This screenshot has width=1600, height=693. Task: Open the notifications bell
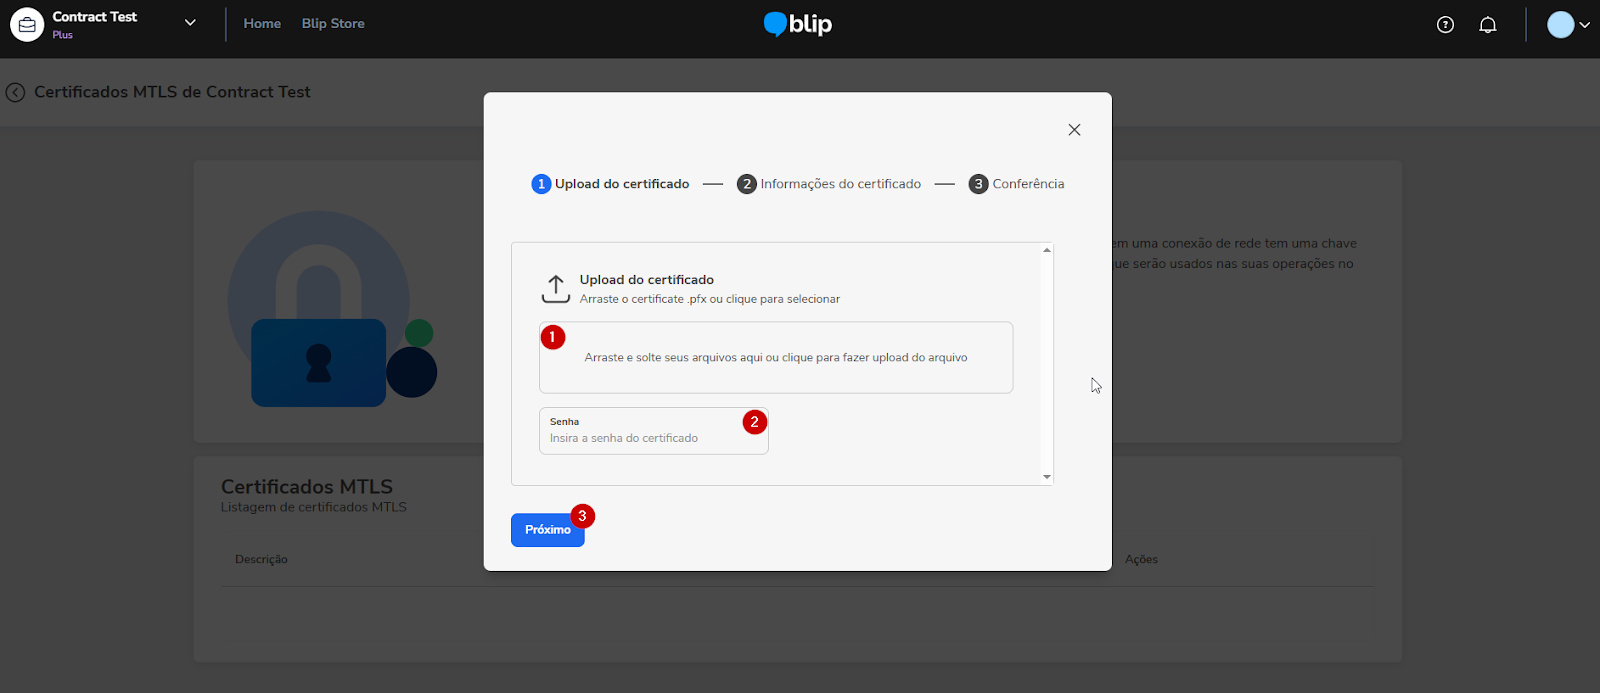(x=1488, y=25)
